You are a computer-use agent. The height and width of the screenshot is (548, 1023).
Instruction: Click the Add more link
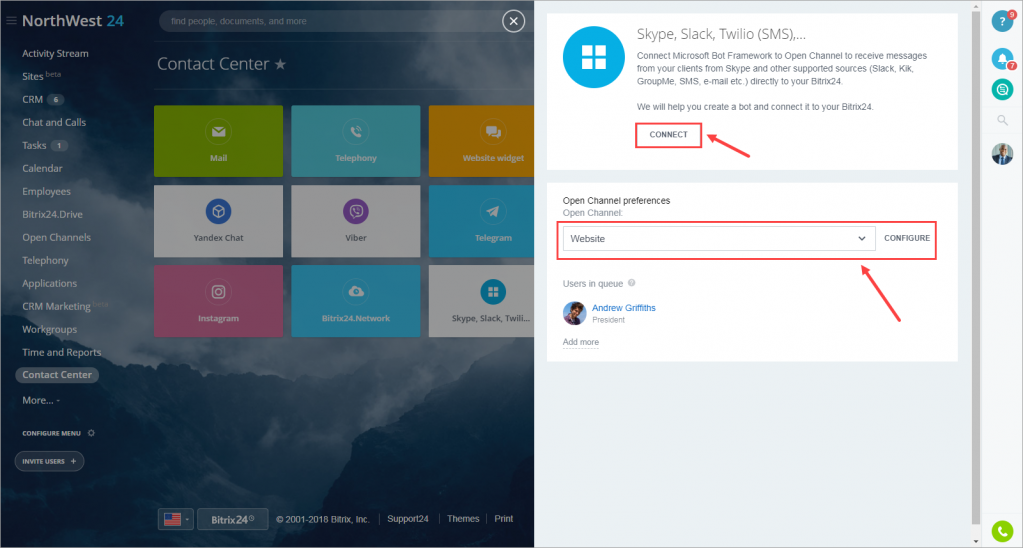(x=581, y=342)
